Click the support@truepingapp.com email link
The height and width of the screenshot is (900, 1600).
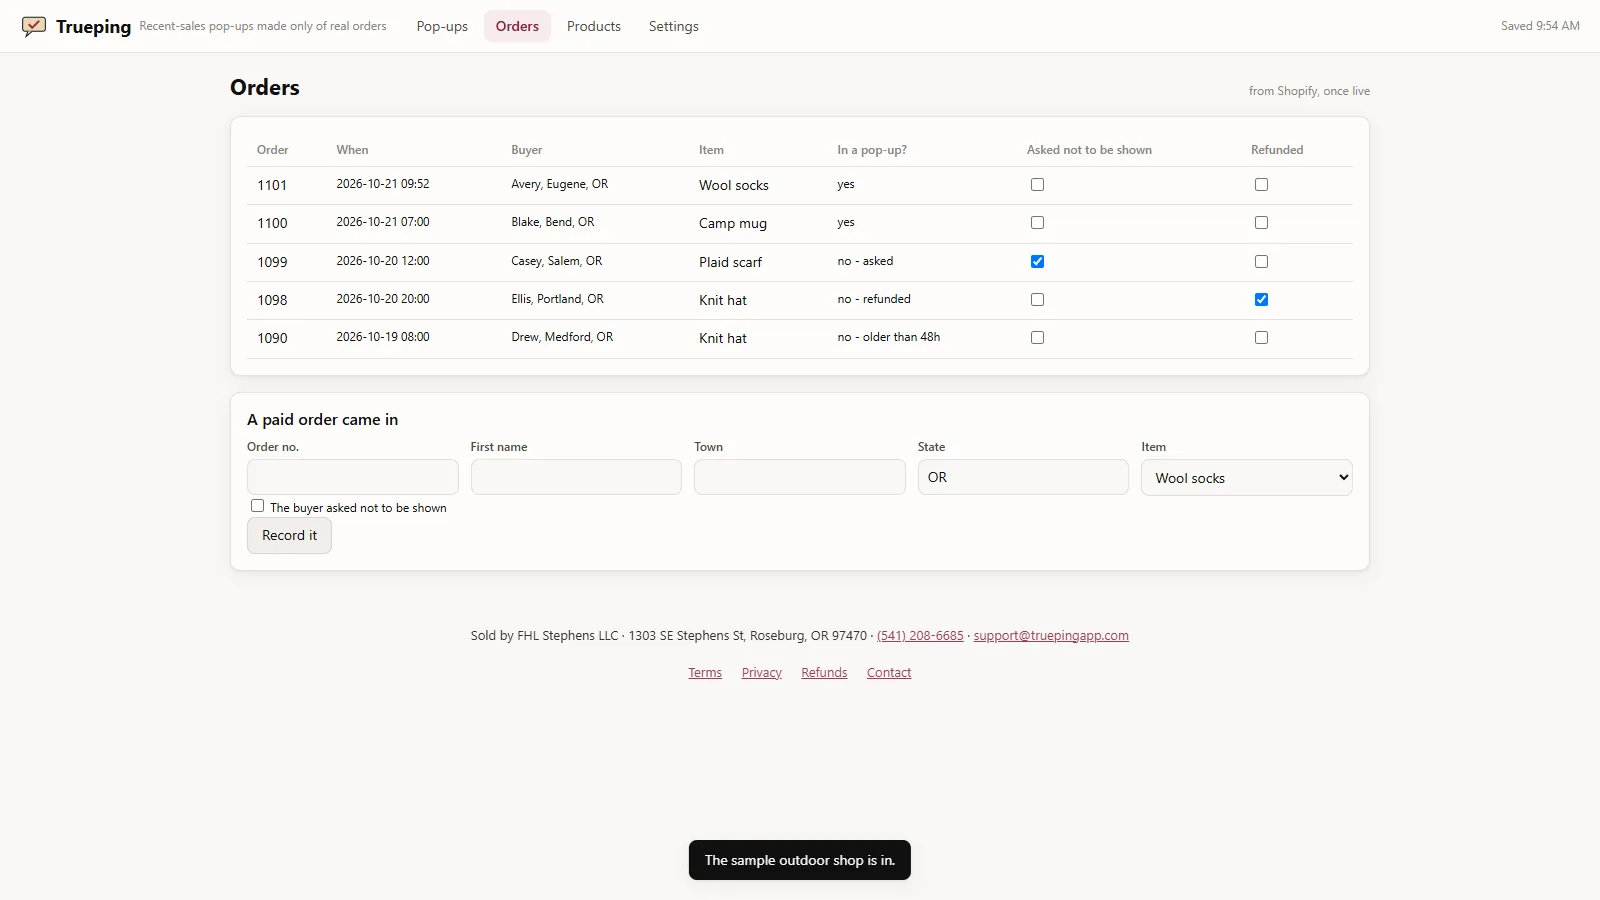pyautogui.click(x=1051, y=636)
